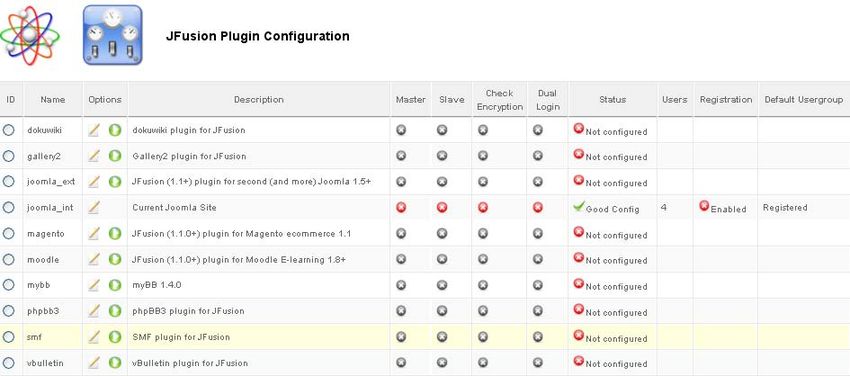Click the dokuwiki Not configured status icon
The height and width of the screenshot is (376, 850).
(578, 129)
